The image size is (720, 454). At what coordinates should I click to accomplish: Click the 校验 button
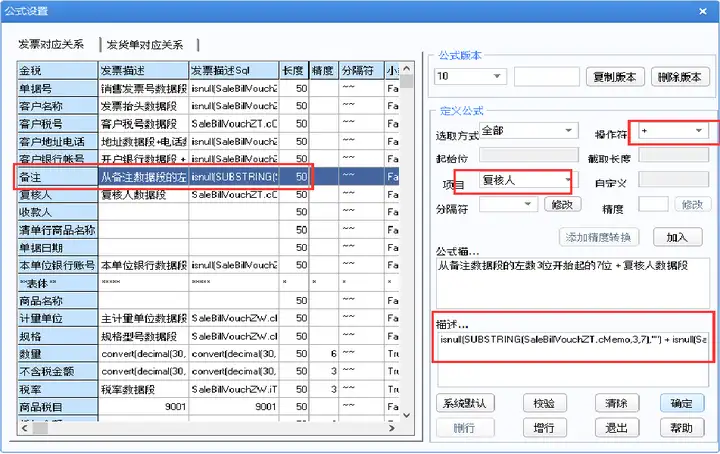point(545,404)
